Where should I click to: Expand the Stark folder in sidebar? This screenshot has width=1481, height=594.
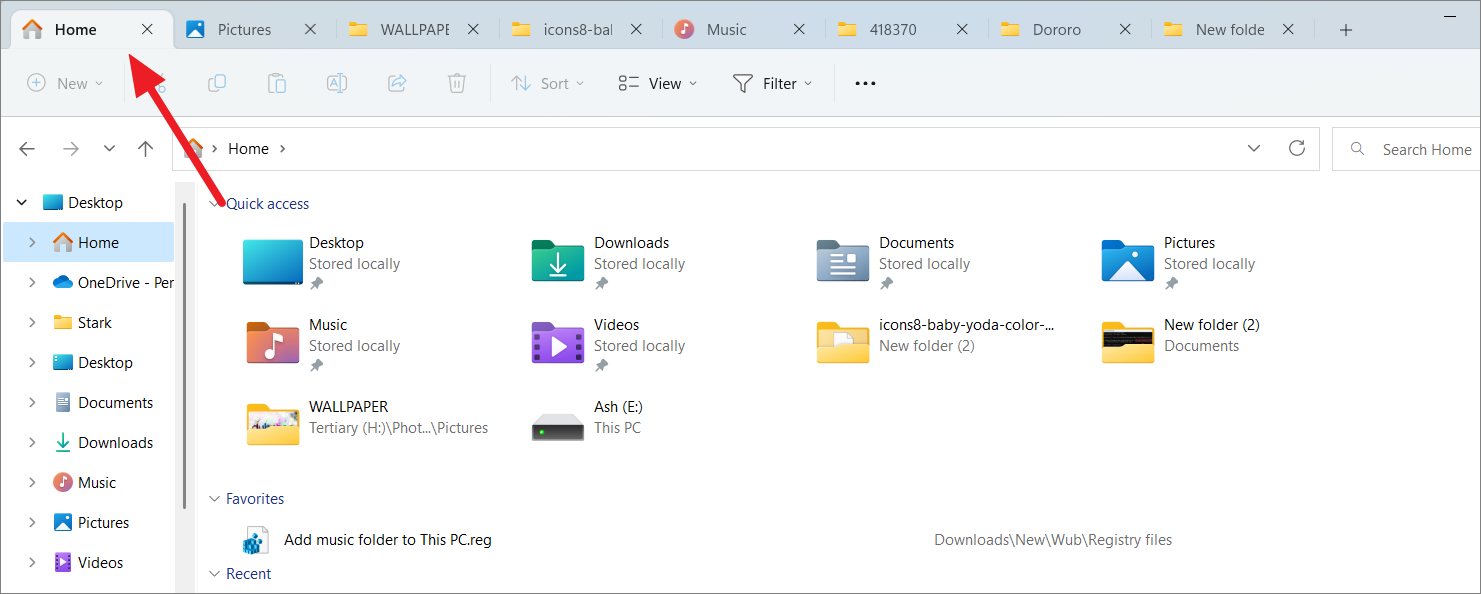click(x=32, y=323)
